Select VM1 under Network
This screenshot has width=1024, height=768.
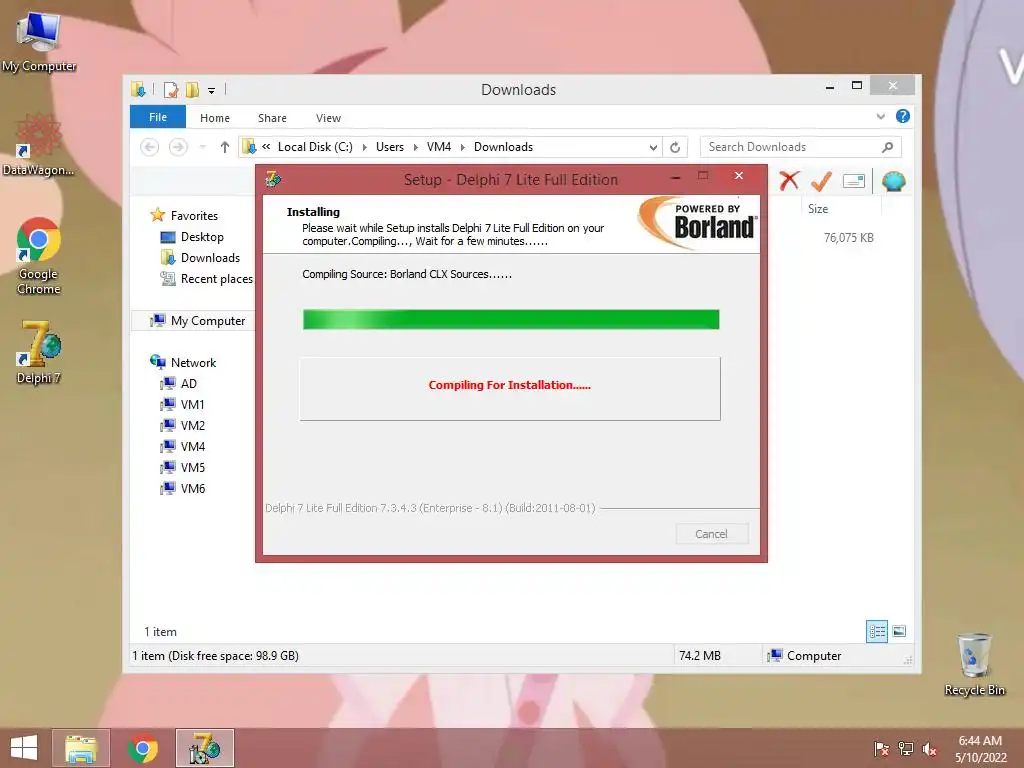click(x=192, y=404)
